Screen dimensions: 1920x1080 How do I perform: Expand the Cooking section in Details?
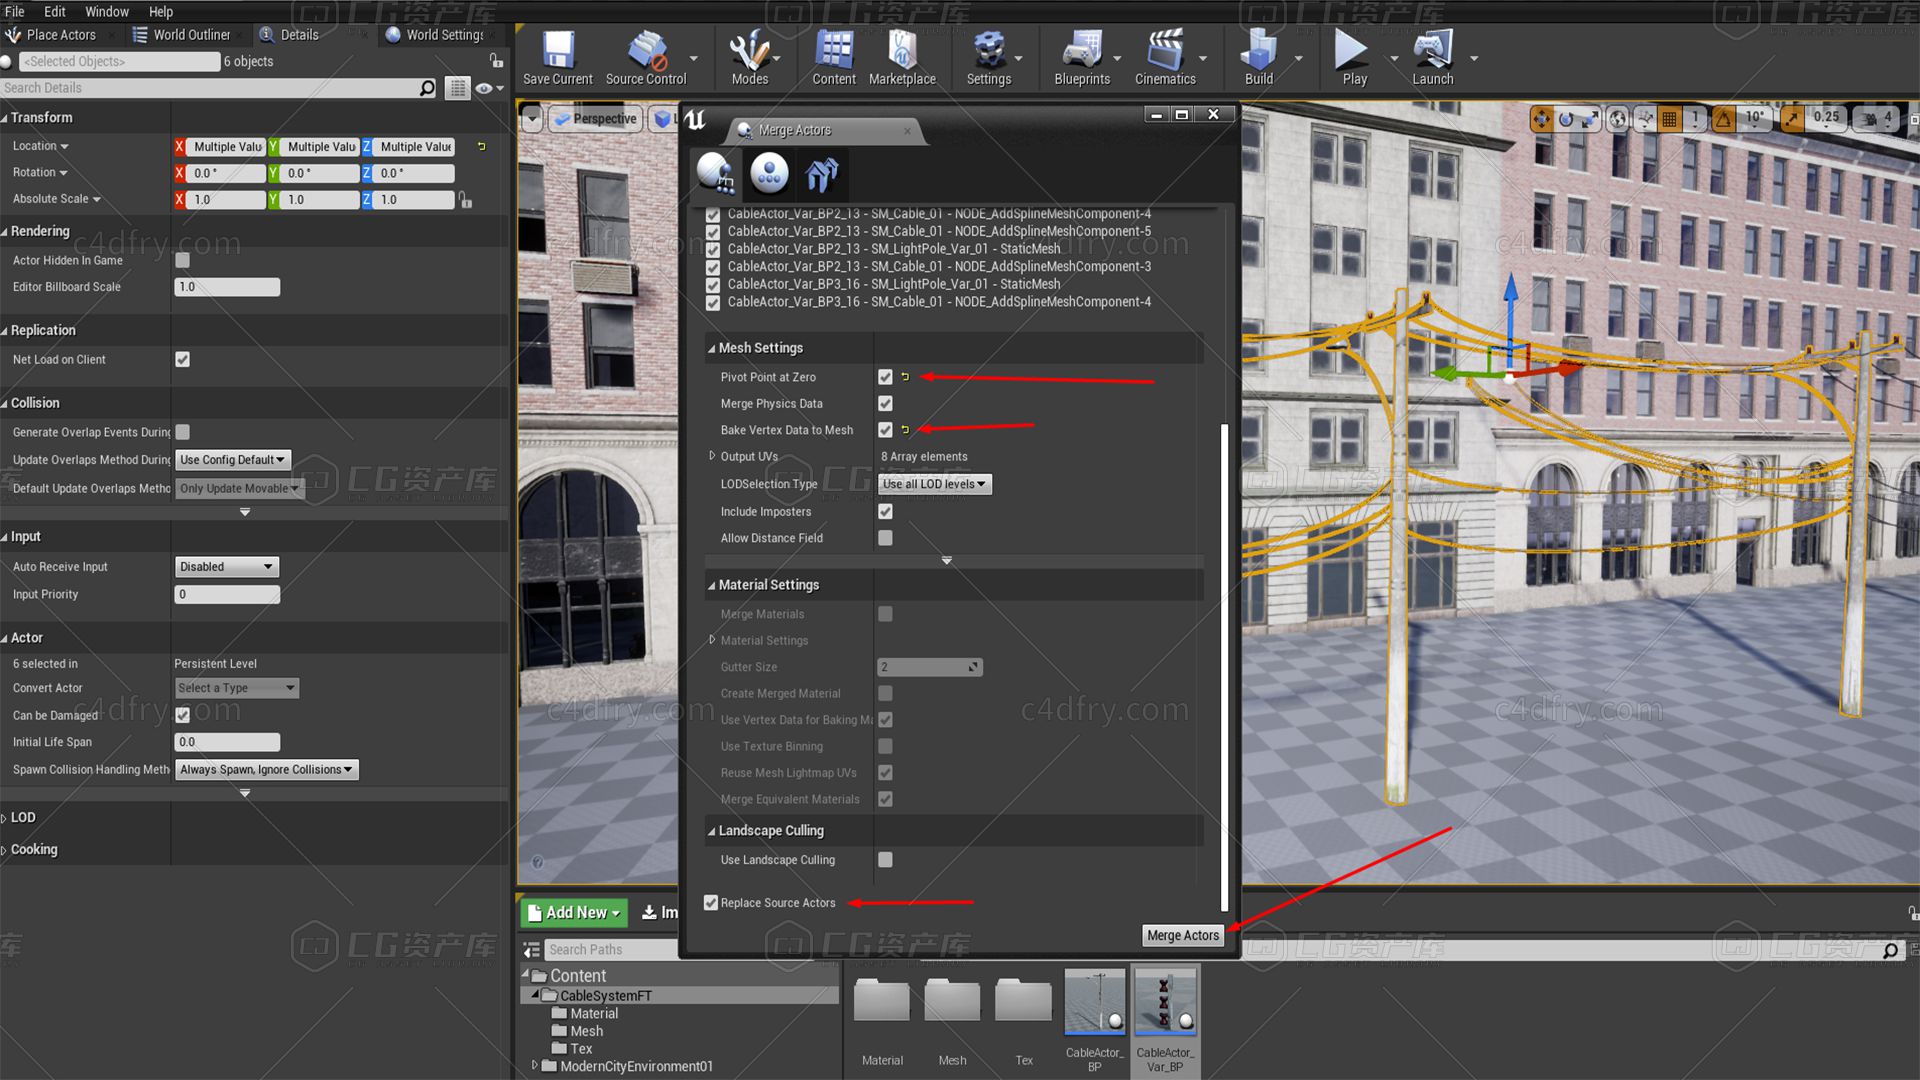[x=4, y=850]
